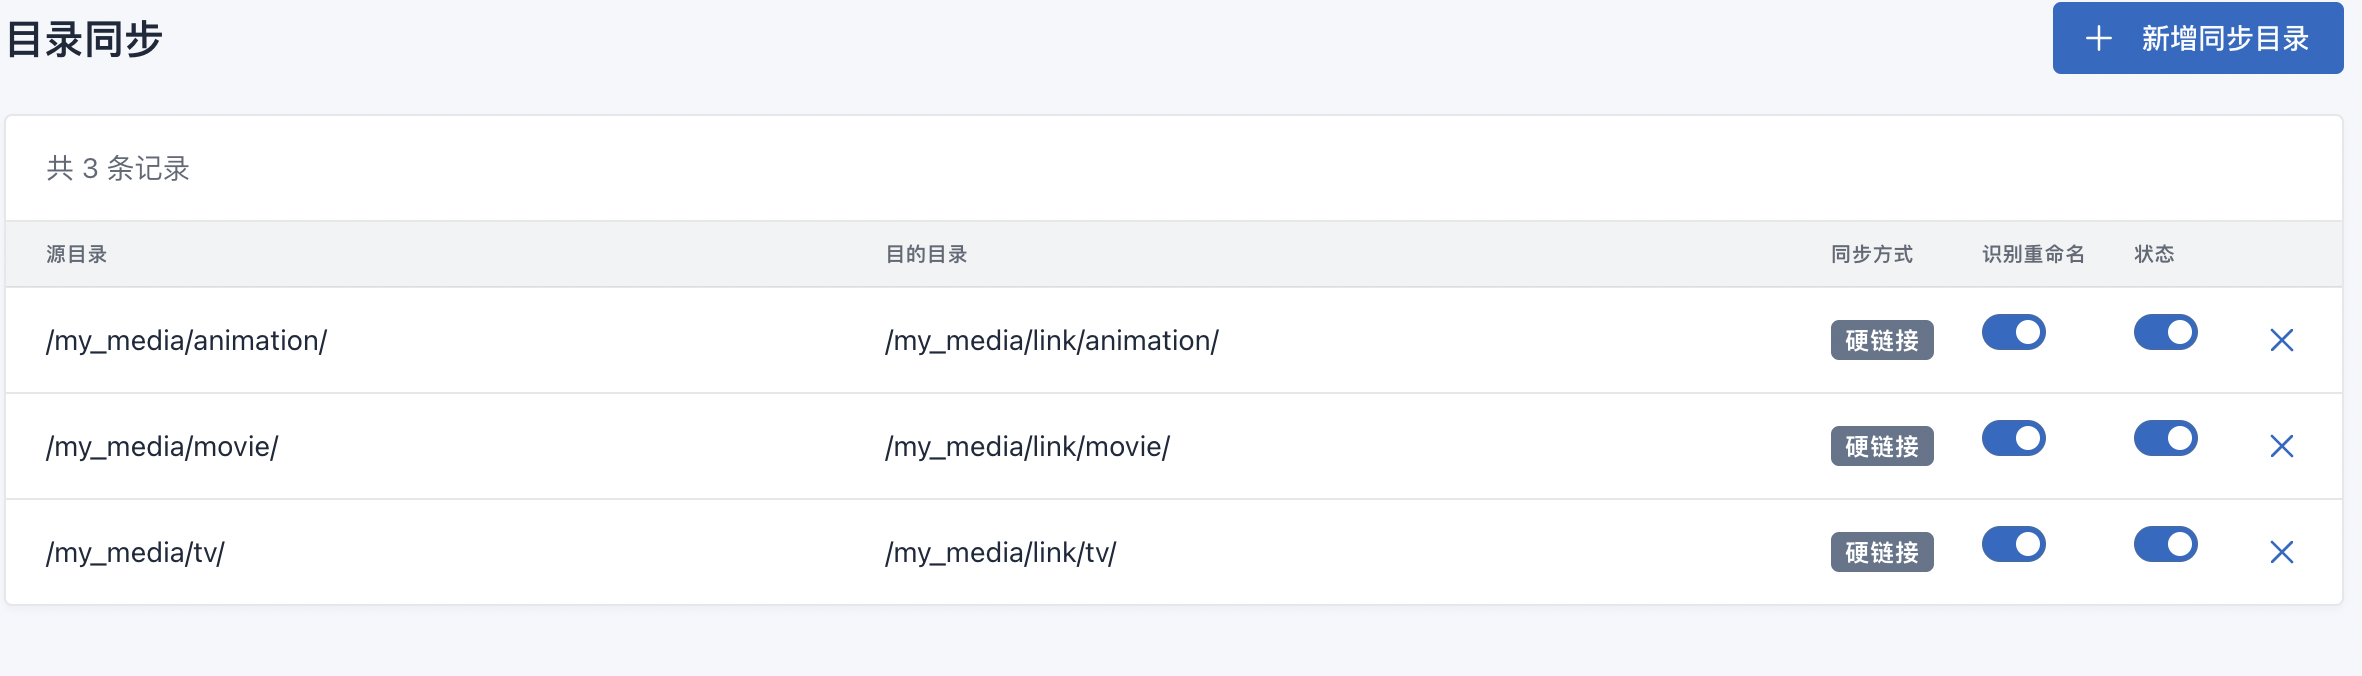Disable status switch for movie directory

2165,438
